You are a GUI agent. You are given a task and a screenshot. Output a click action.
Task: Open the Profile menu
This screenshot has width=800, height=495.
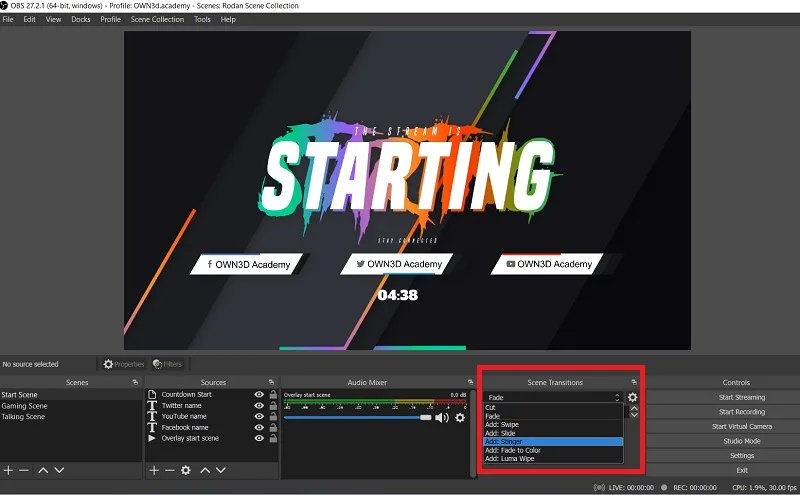coord(110,19)
